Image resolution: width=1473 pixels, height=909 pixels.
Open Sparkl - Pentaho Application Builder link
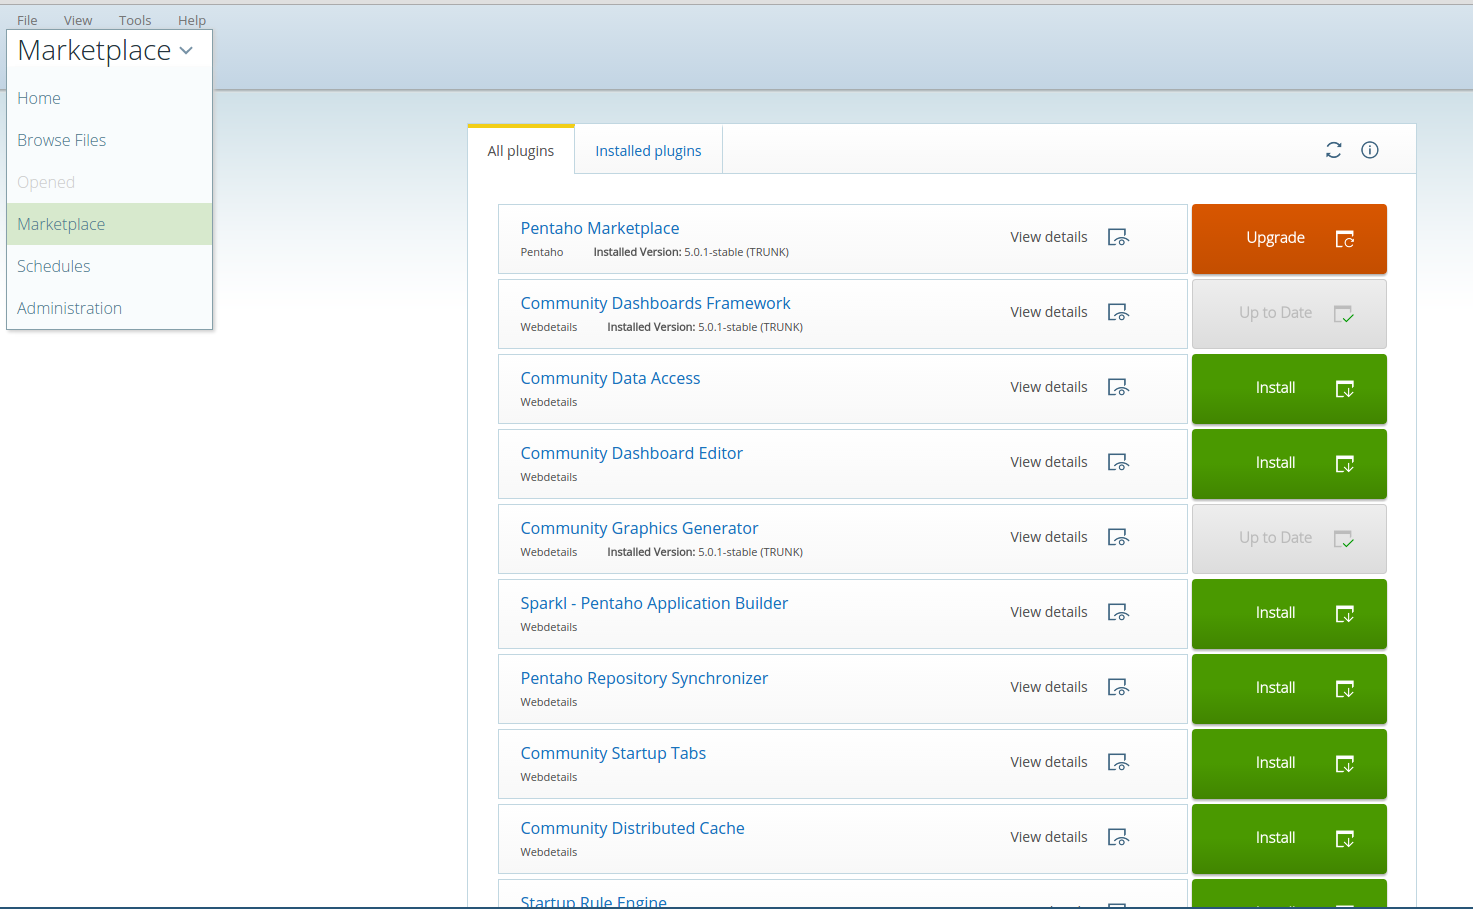pos(654,603)
